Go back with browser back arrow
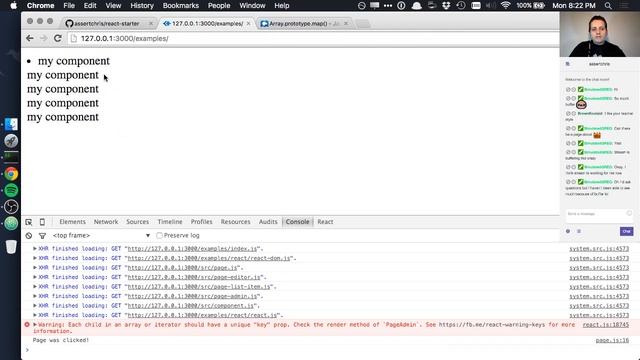This screenshot has height=360, width=640. [30, 38]
